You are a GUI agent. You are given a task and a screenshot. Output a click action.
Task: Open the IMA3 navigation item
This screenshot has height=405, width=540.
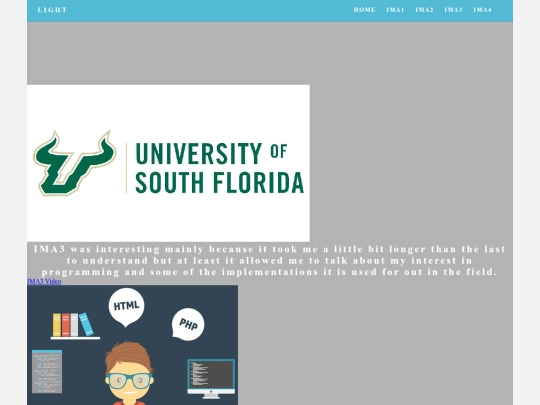453,10
